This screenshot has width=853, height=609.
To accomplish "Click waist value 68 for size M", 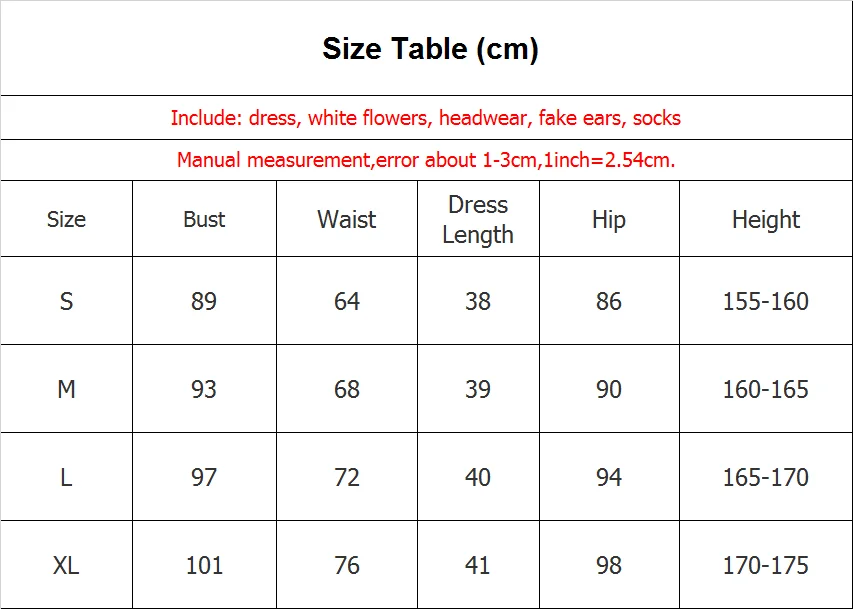I will [x=347, y=389].
